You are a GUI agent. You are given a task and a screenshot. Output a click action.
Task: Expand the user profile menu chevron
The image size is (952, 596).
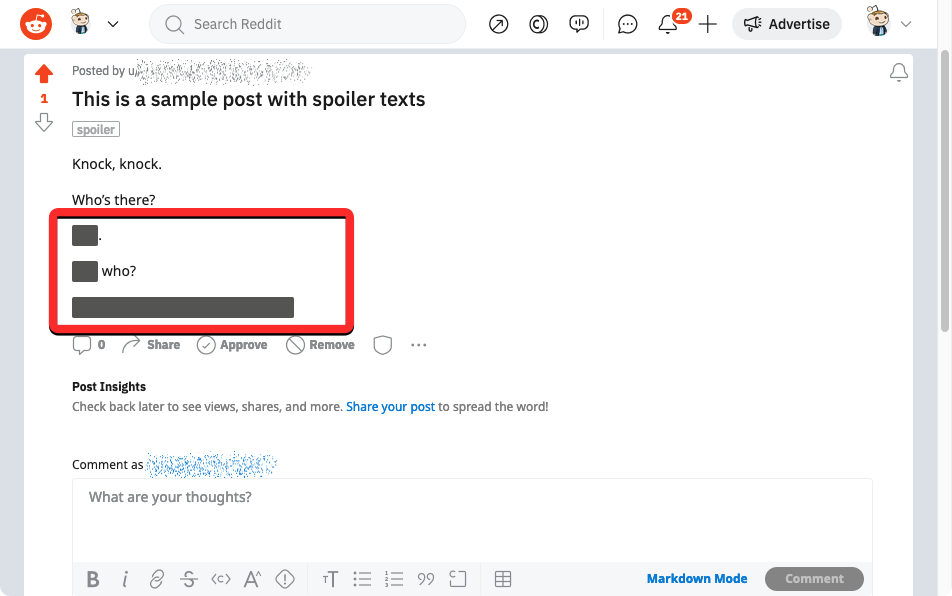pos(906,24)
